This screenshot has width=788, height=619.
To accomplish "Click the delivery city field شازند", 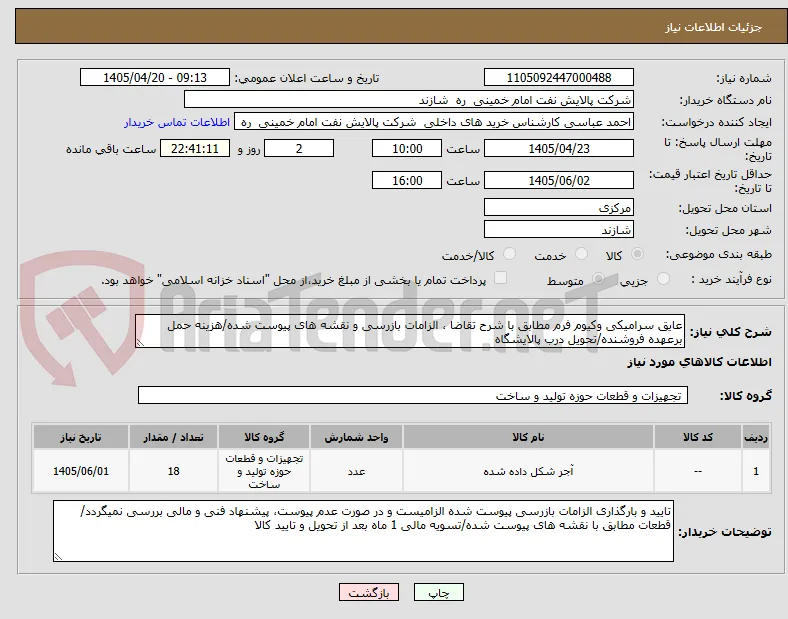I will pyautogui.click(x=558, y=230).
